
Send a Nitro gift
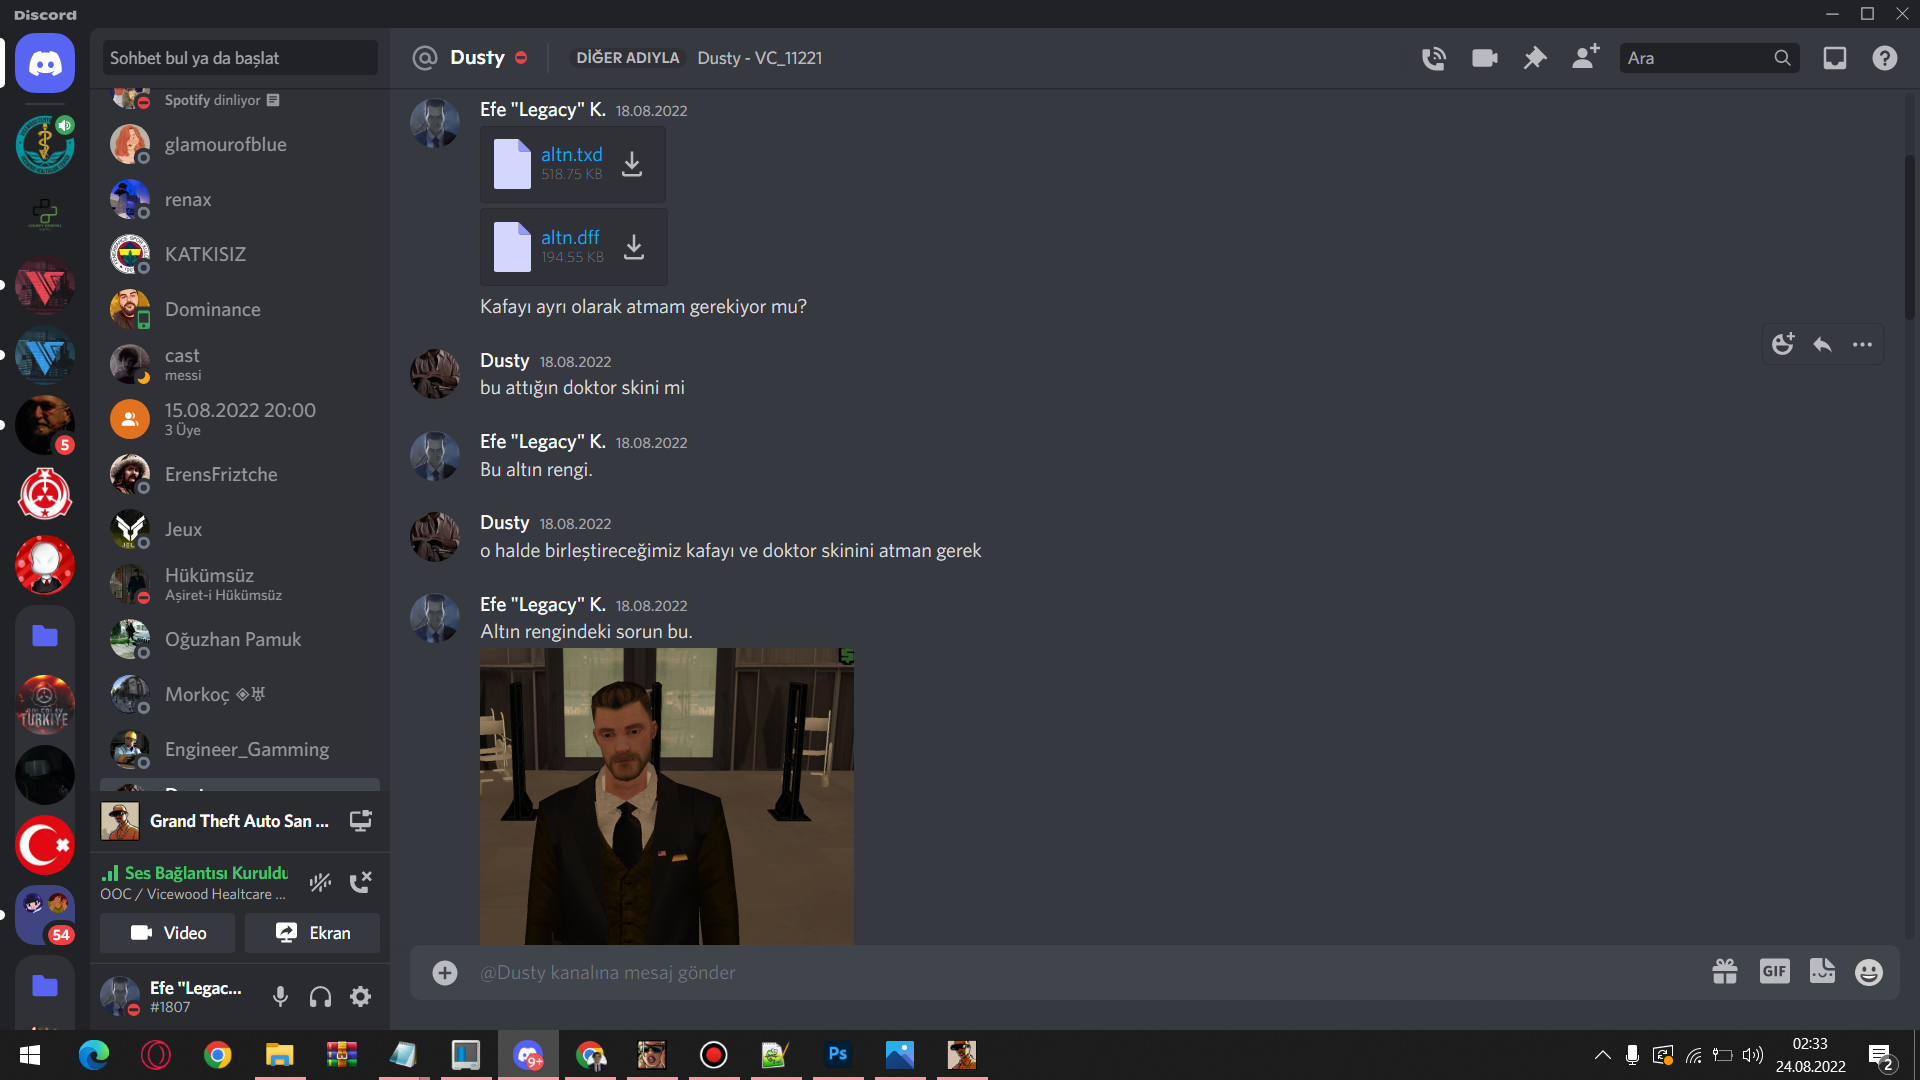click(x=1725, y=972)
